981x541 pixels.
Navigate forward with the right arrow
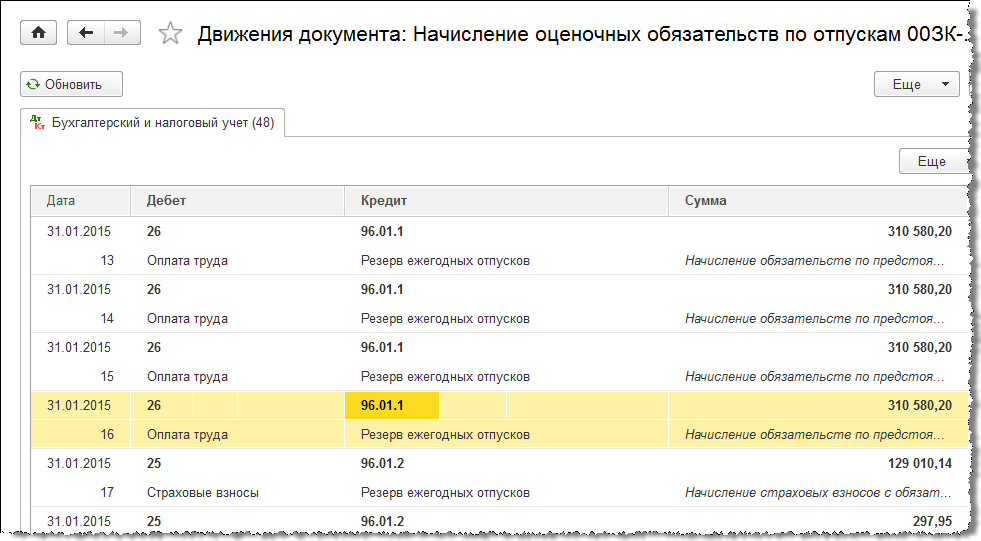tap(121, 33)
